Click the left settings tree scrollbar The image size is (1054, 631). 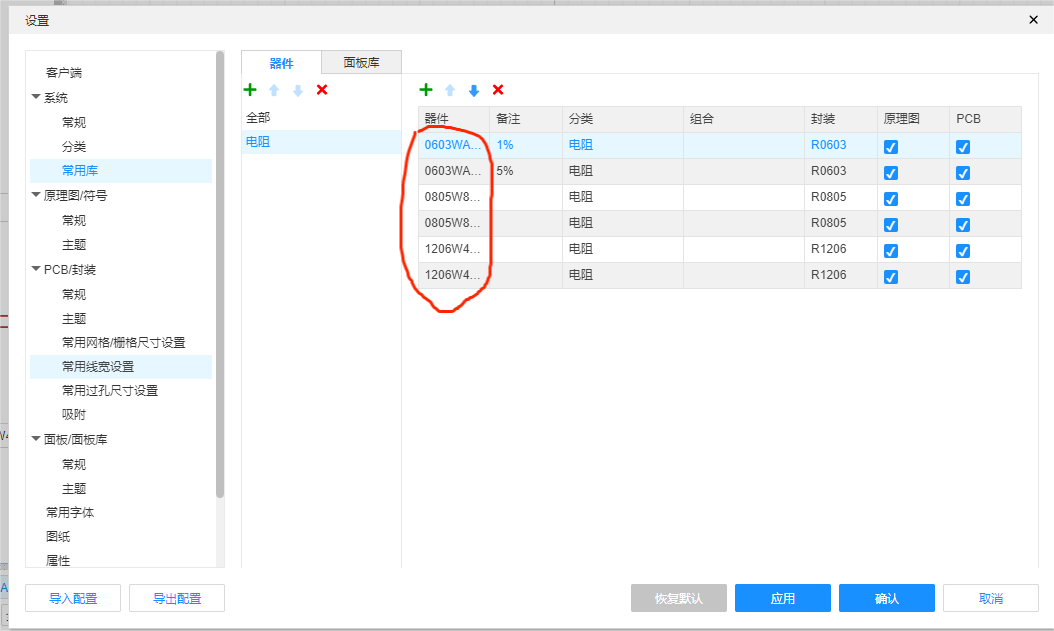click(x=220, y=270)
